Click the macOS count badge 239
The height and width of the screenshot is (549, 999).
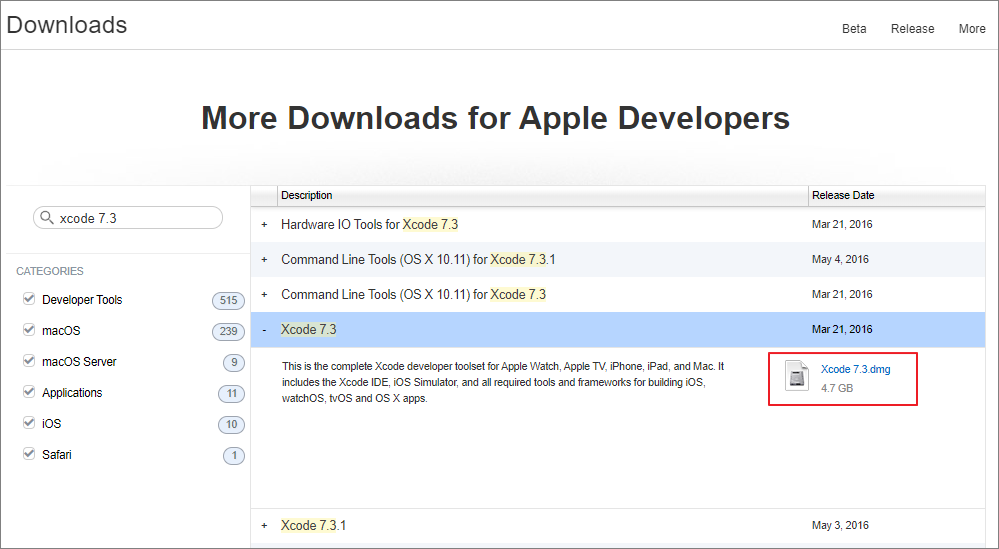point(228,331)
